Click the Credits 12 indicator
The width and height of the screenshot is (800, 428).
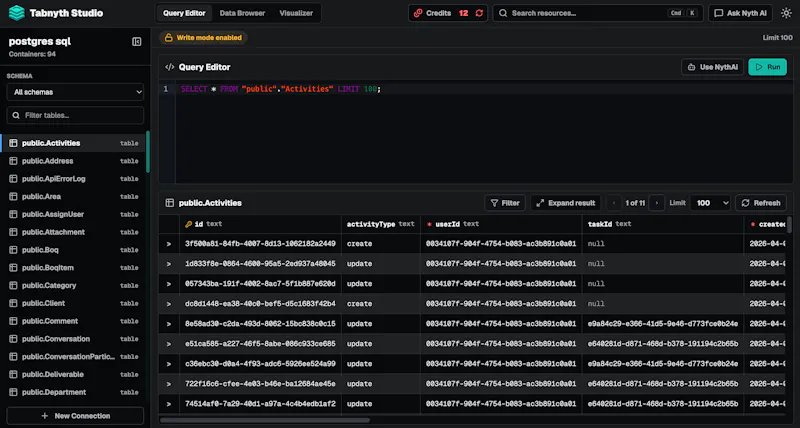pyautogui.click(x=448, y=13)
